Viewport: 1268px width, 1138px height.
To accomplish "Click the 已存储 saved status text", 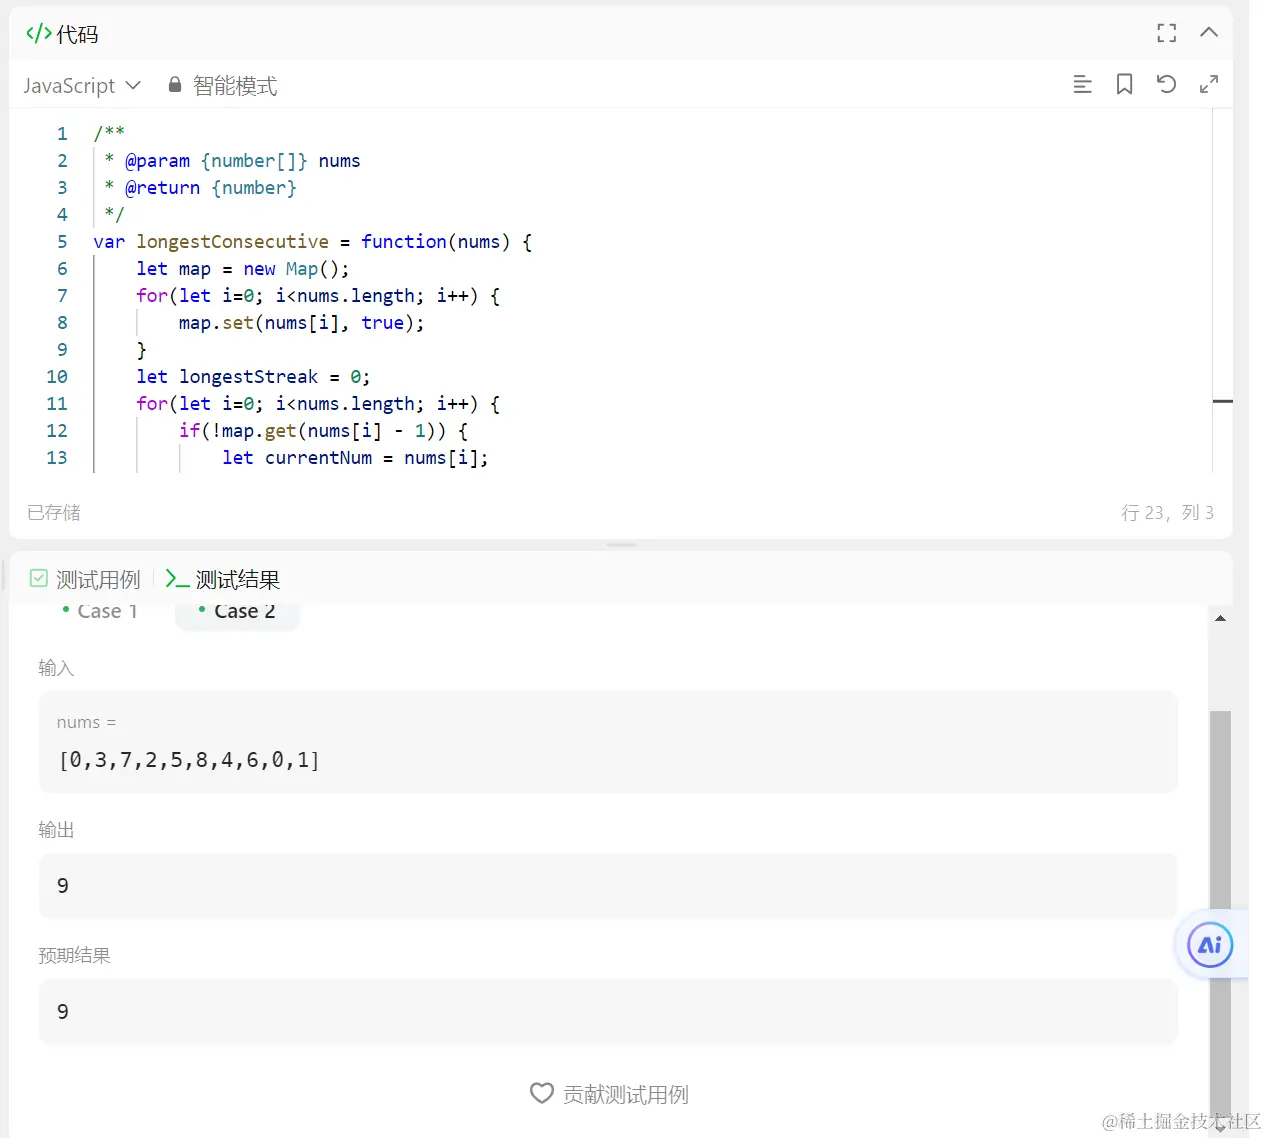I will point(54,513).
